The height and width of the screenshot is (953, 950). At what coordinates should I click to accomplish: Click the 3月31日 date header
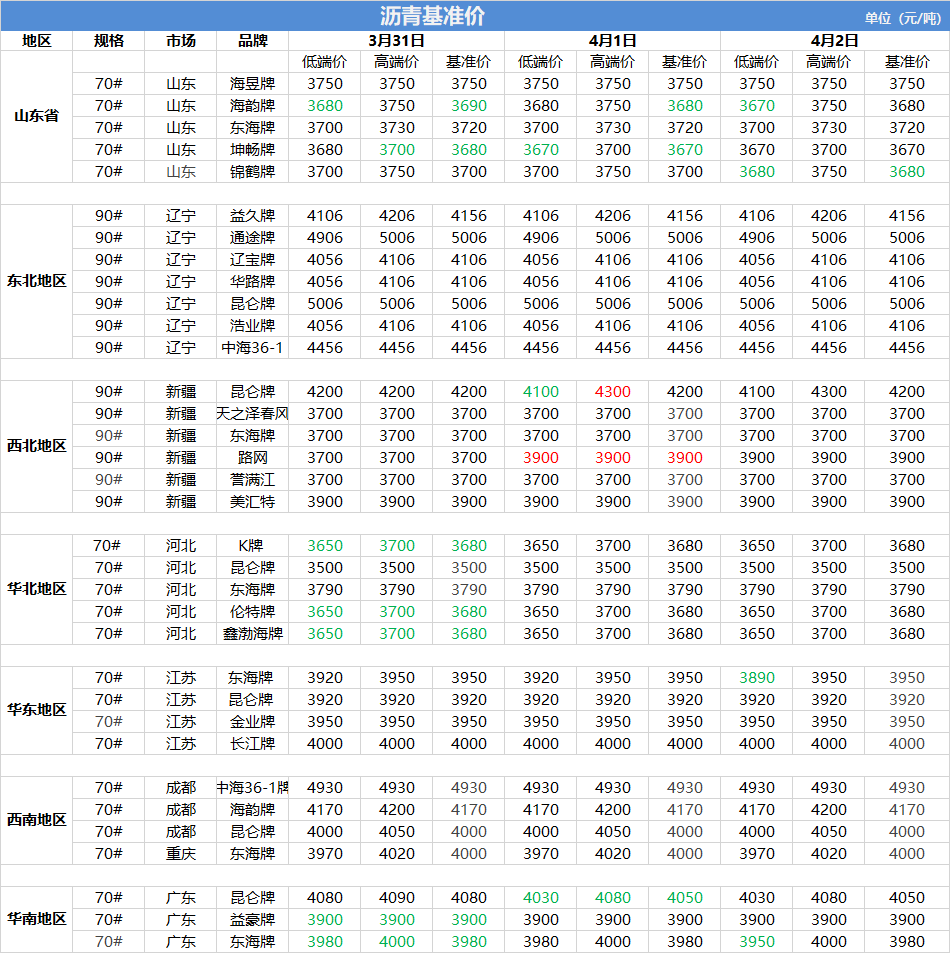coord(396,40)
